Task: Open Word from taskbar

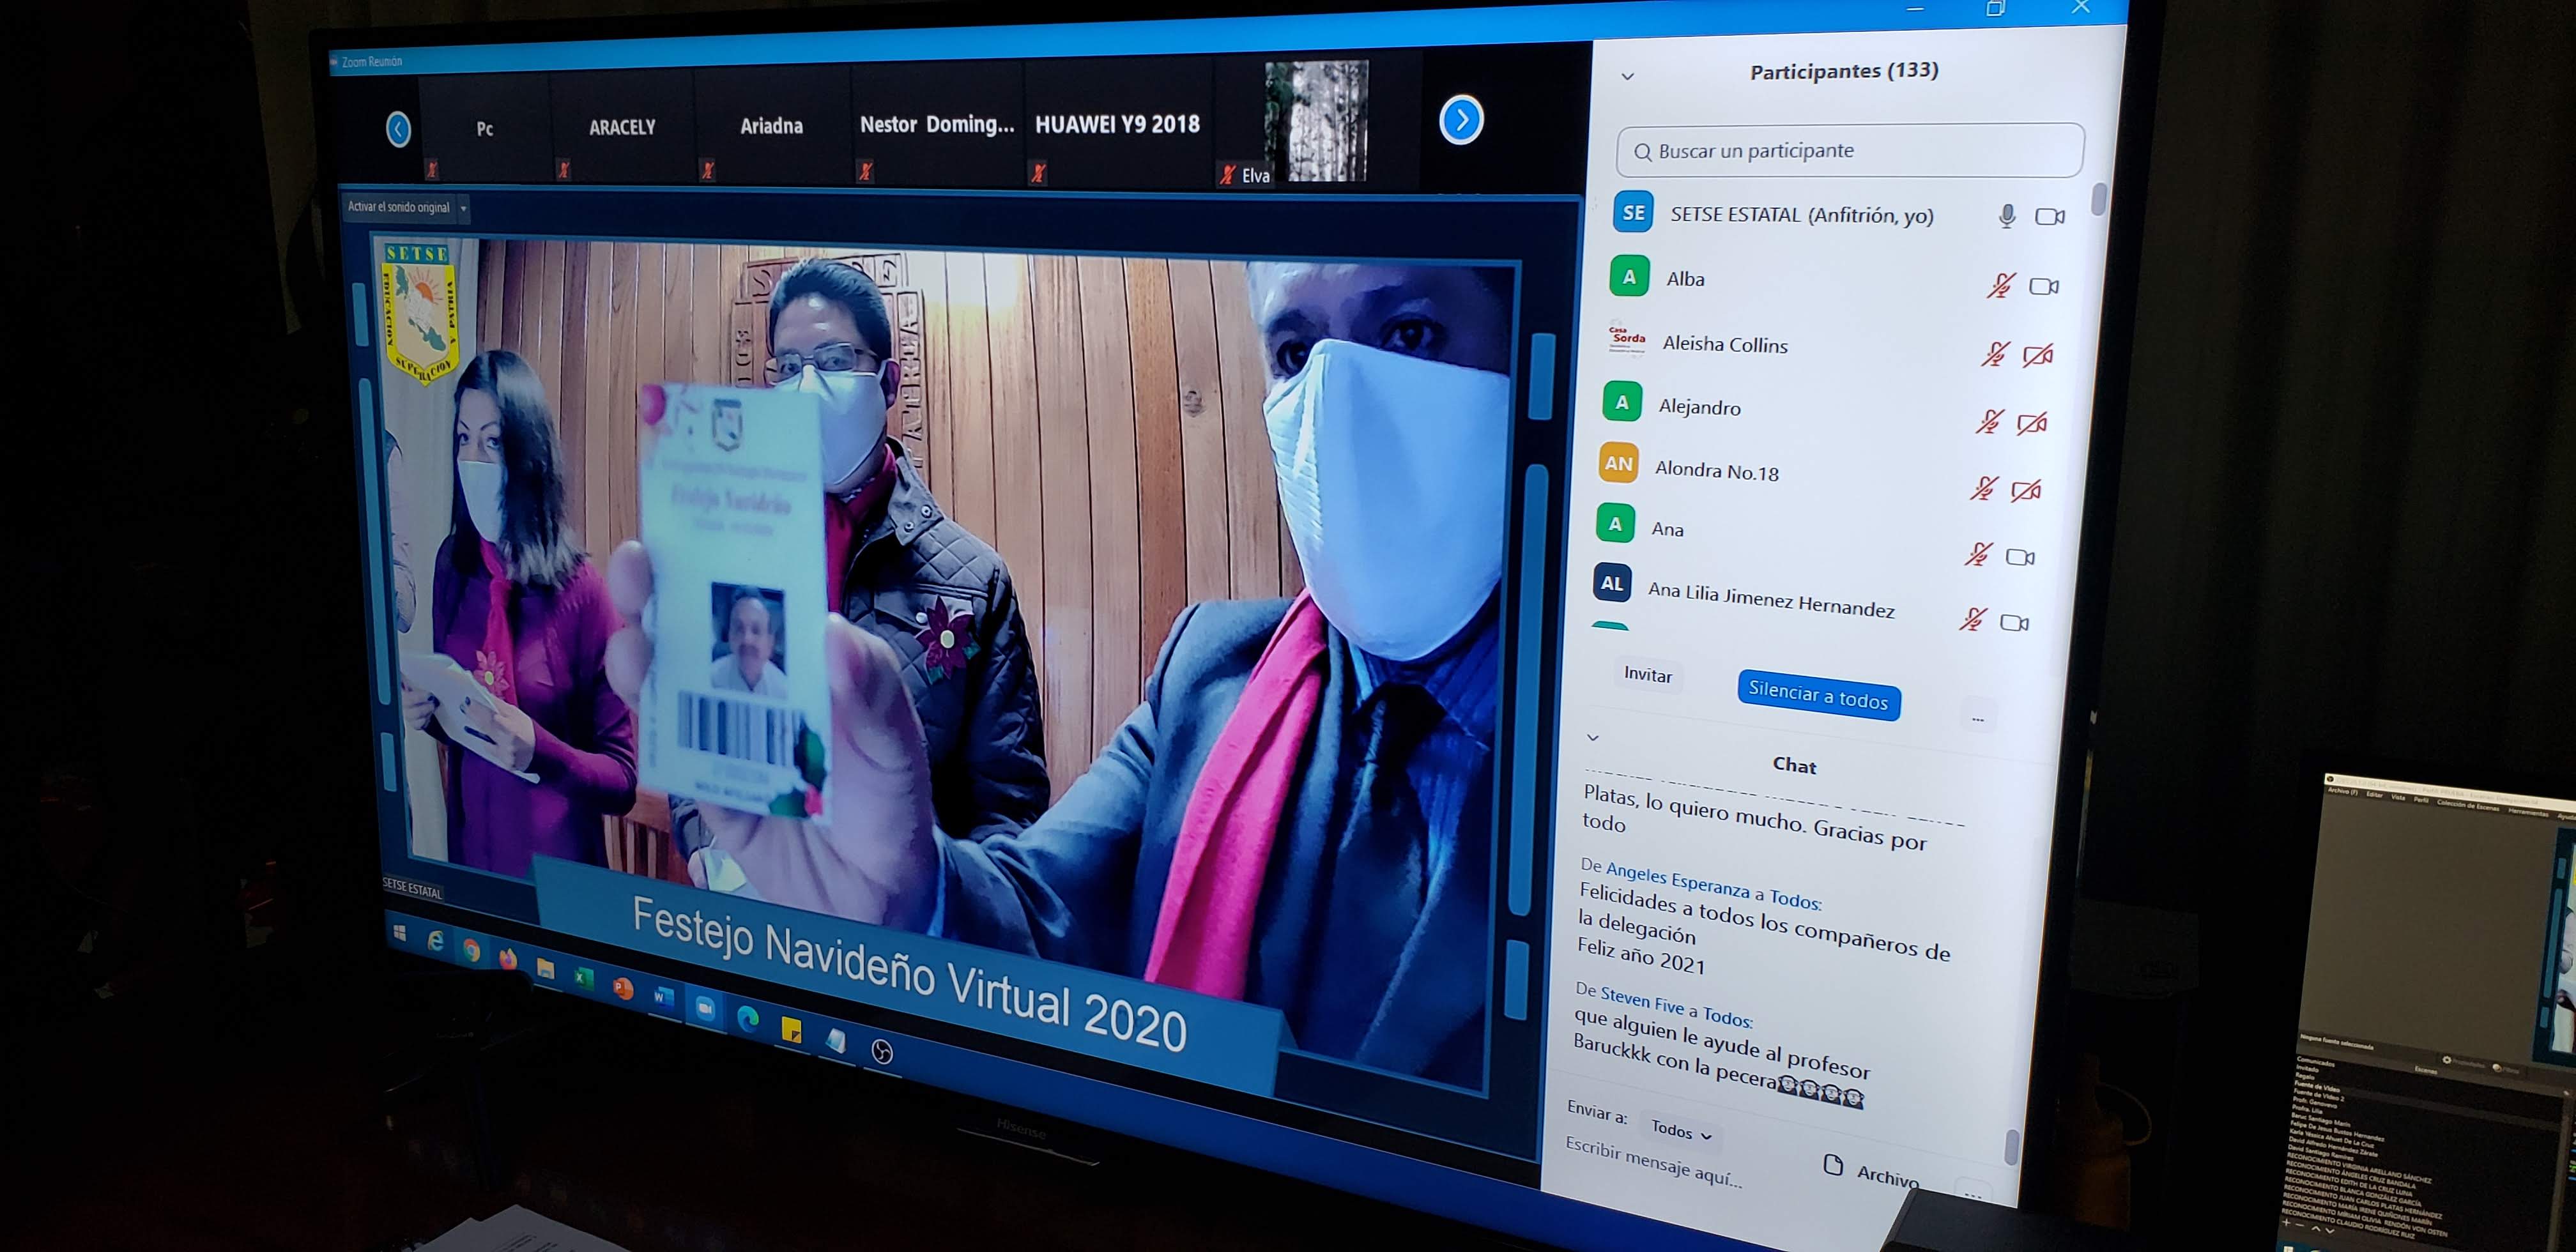Action: 662,997
